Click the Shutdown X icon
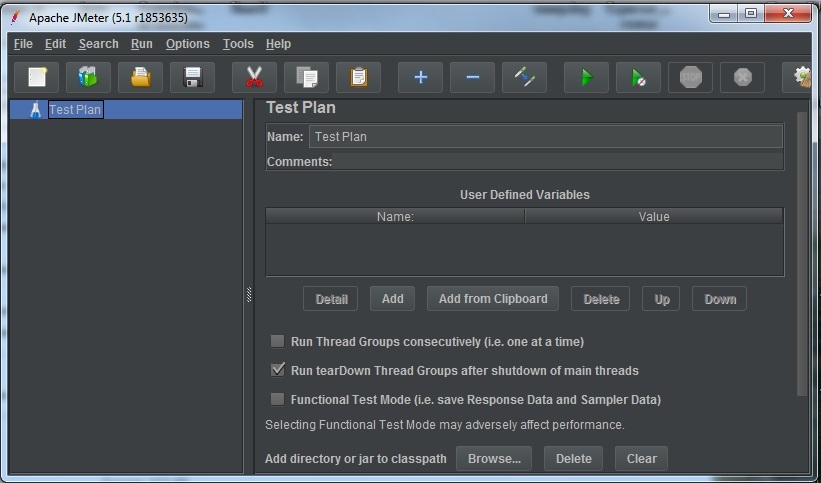 [742, 78]
